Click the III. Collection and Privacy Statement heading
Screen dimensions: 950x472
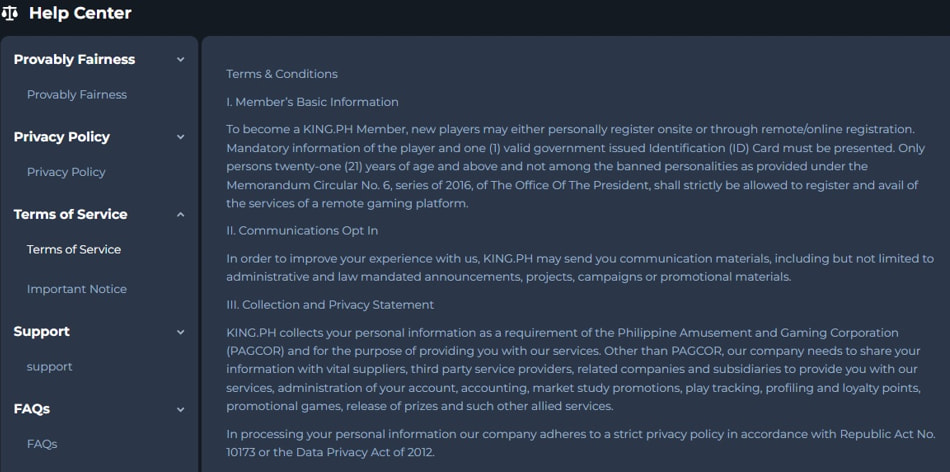pos(330,305)
